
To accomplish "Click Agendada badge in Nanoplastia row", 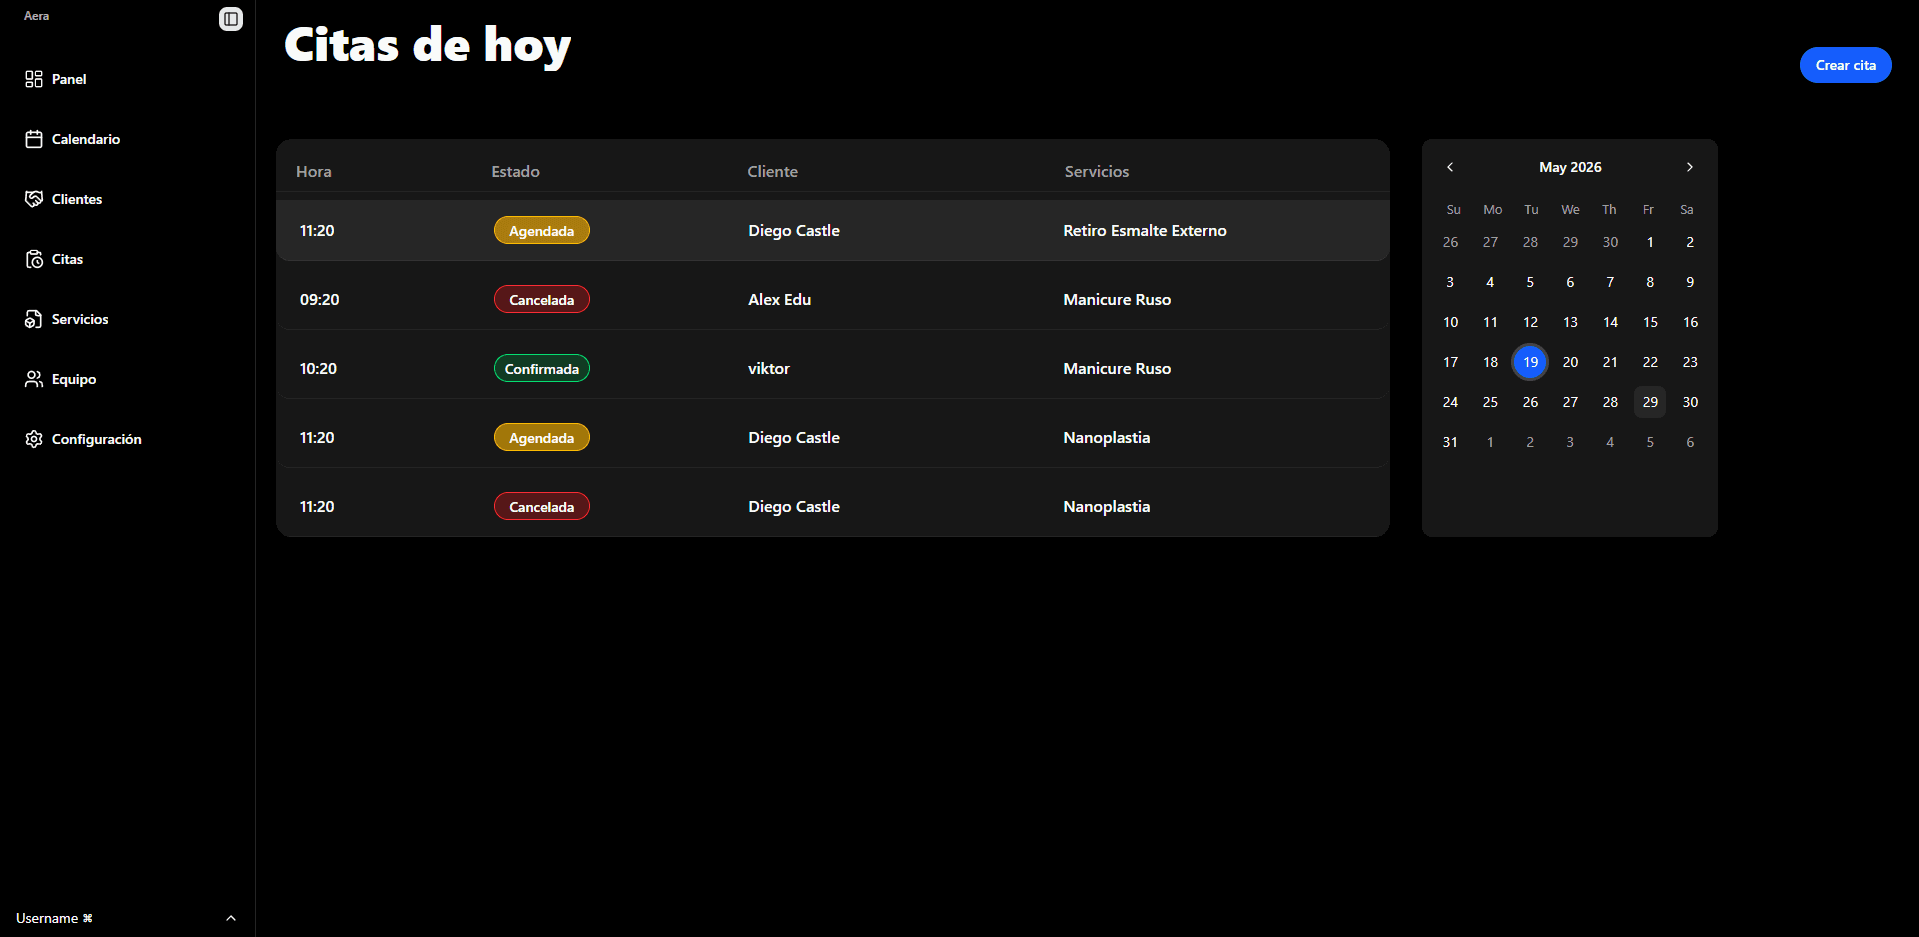I will pyautogui.click(x=541, y=438).
